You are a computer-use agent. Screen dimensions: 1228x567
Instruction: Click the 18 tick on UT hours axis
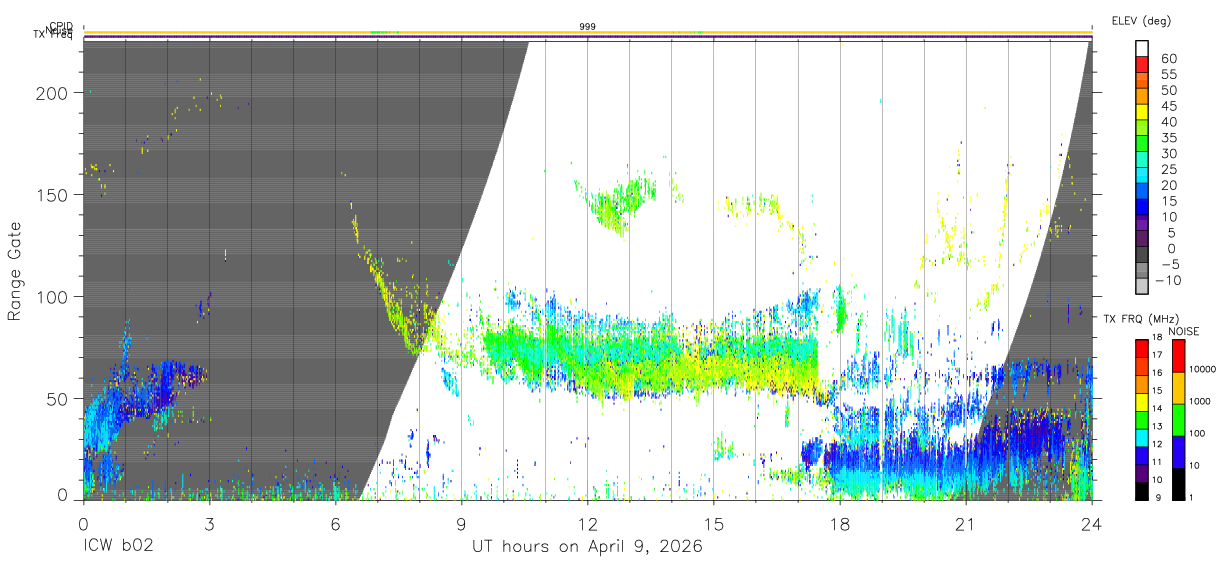839,523
